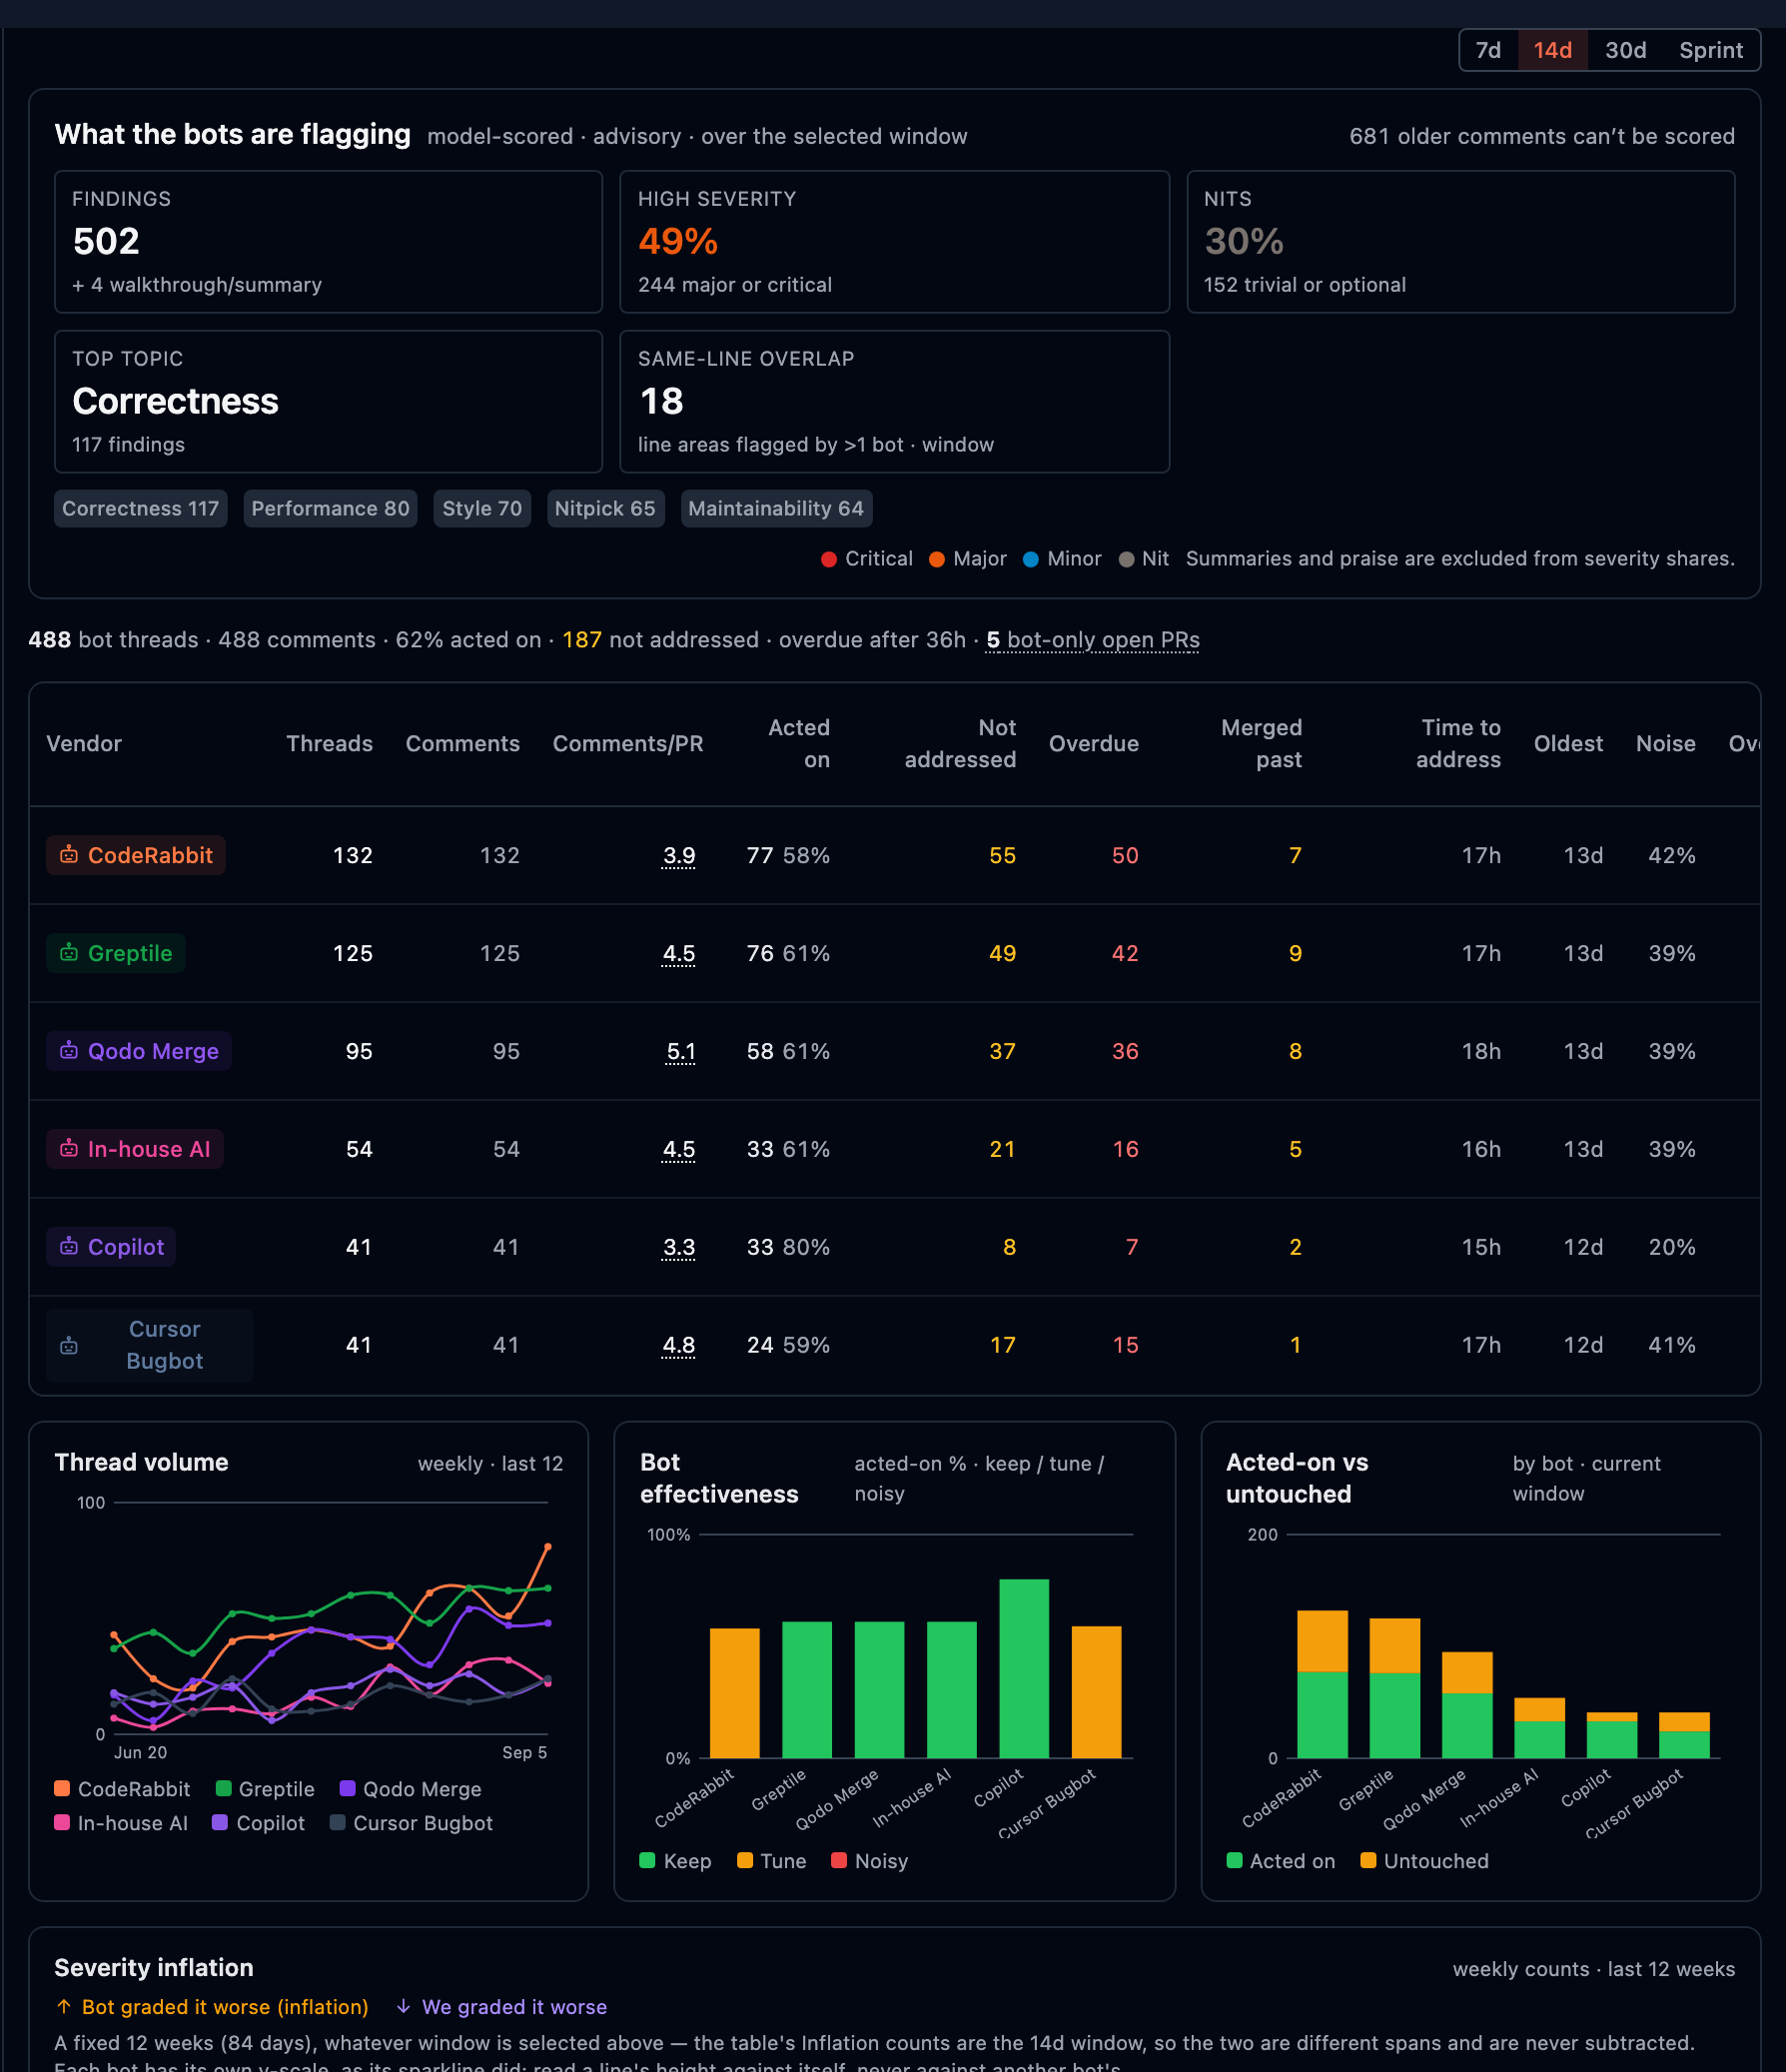Filter by the Performance 80 chip

pos(330,508)
